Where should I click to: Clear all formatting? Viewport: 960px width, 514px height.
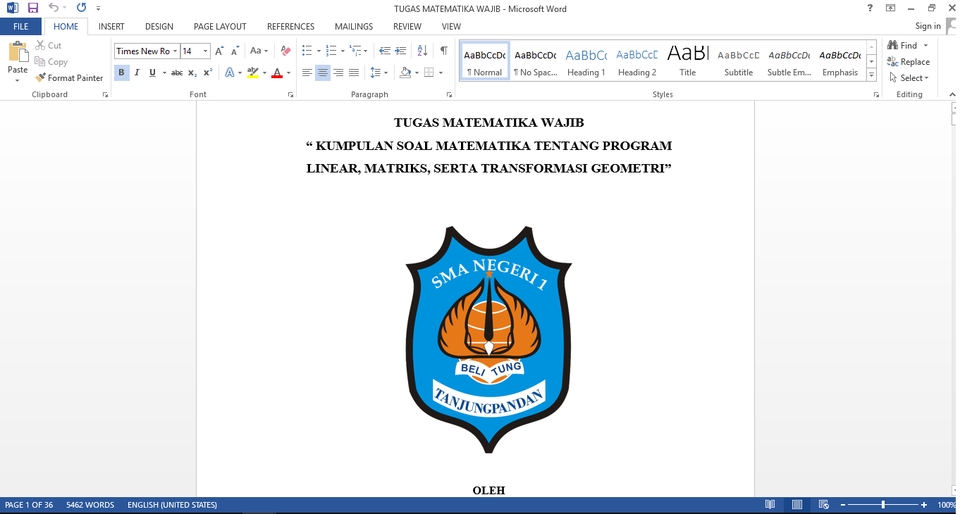click(x=285, y=51)
